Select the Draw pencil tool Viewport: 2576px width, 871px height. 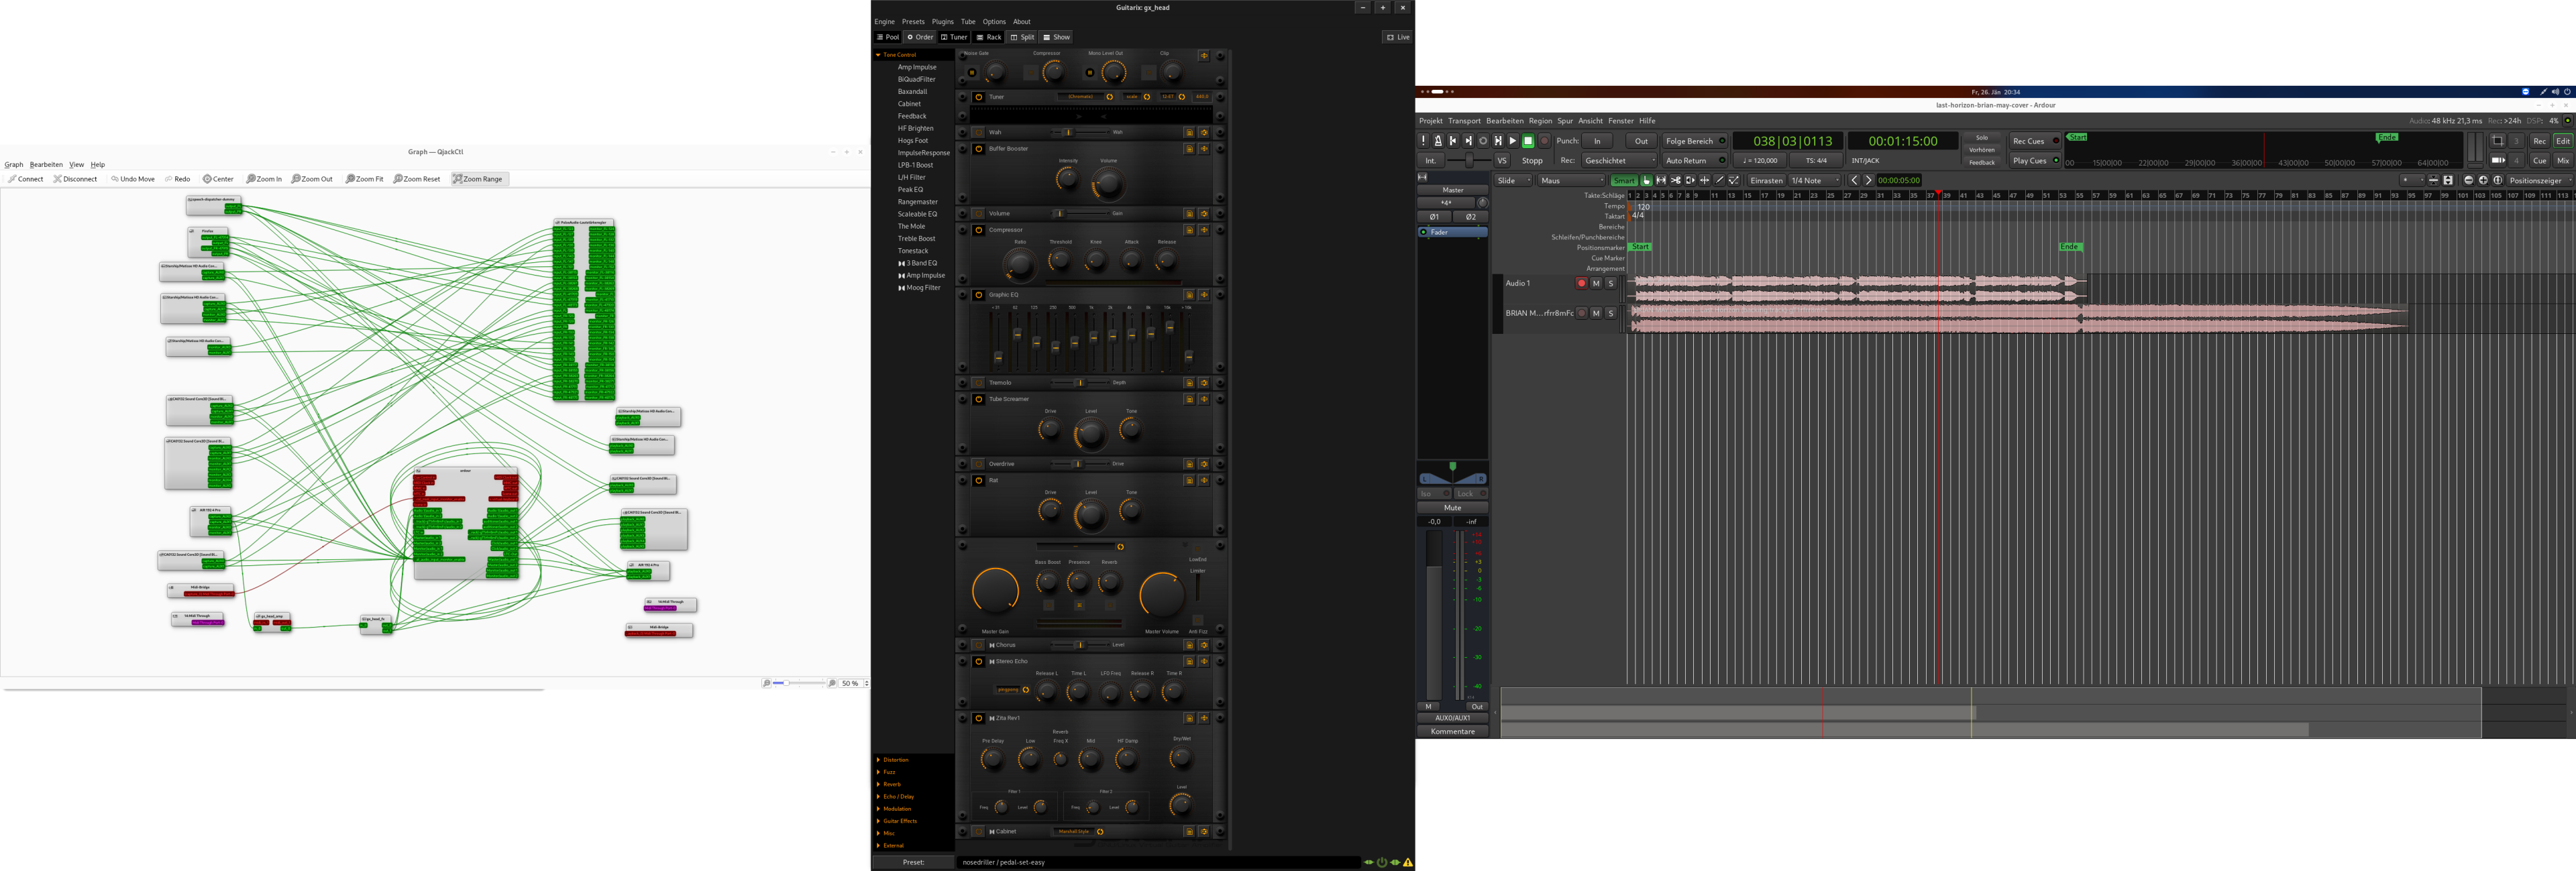click(1719, 181)
